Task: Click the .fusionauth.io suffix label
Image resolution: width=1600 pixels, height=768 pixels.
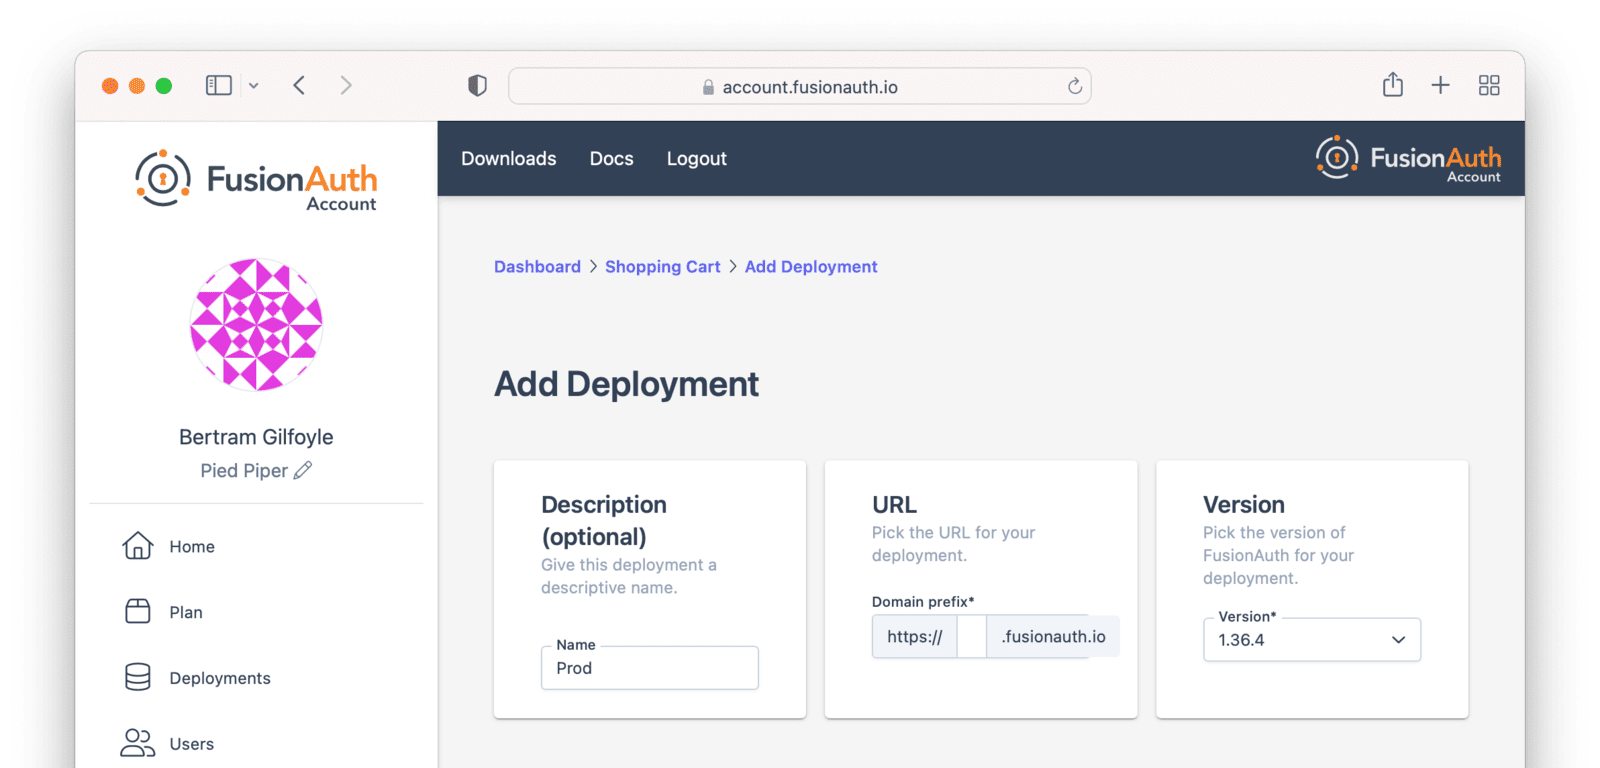Action: pos(1053,636)
